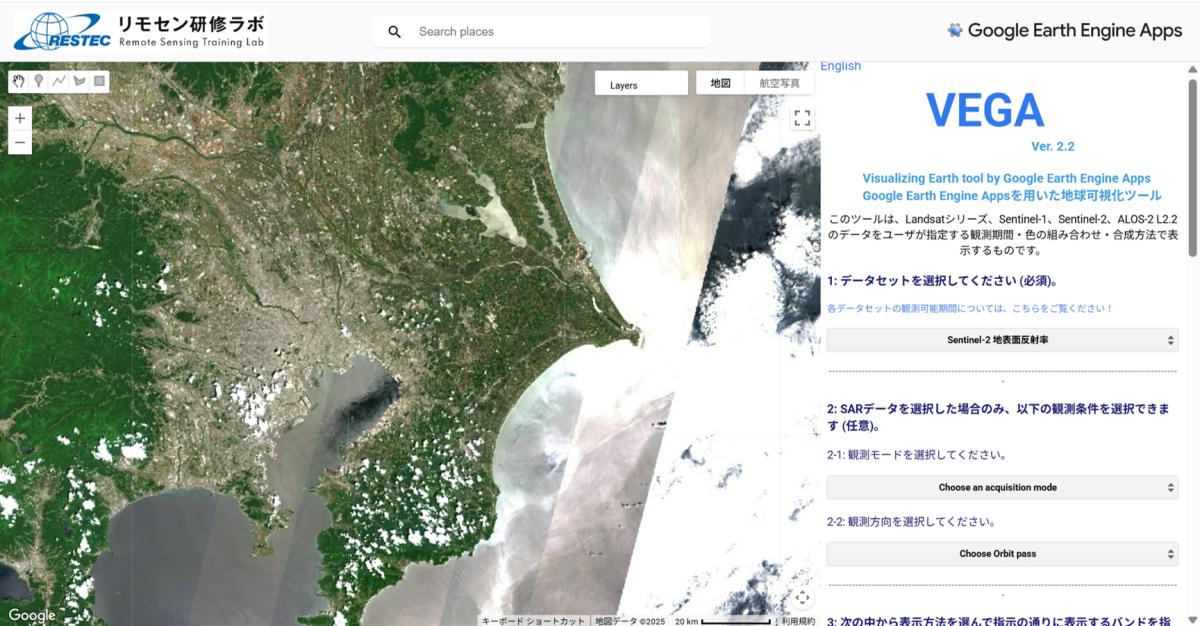Click the RESTEC Remote Sensing Lab logo
The image size is (1200, 626).
click(140, 32)
